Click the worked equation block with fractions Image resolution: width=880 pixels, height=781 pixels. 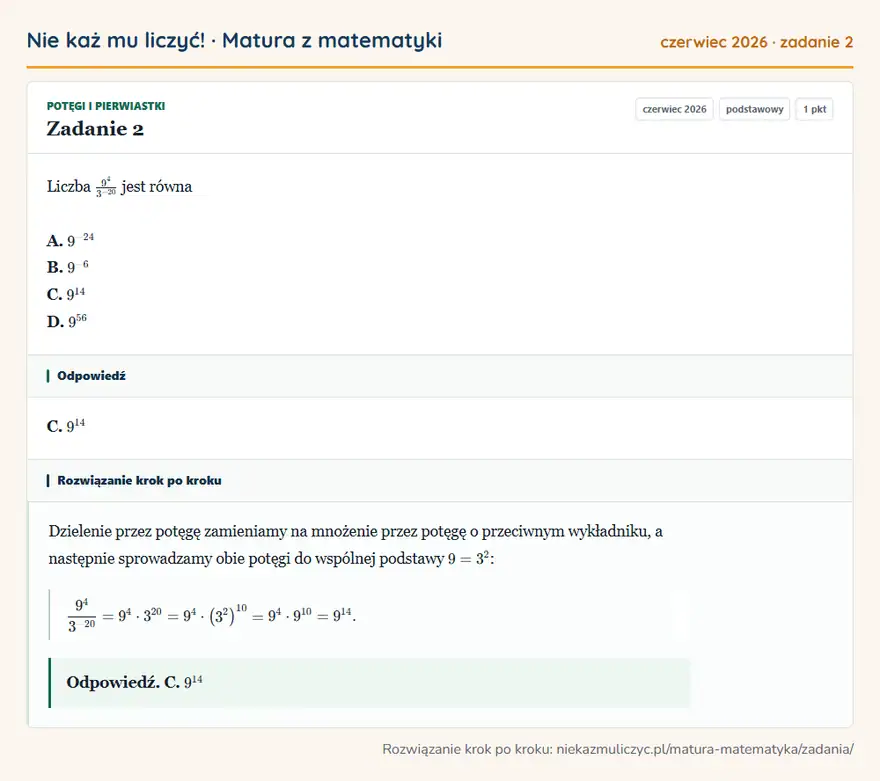pyautogui.click(x=369, y=615)
